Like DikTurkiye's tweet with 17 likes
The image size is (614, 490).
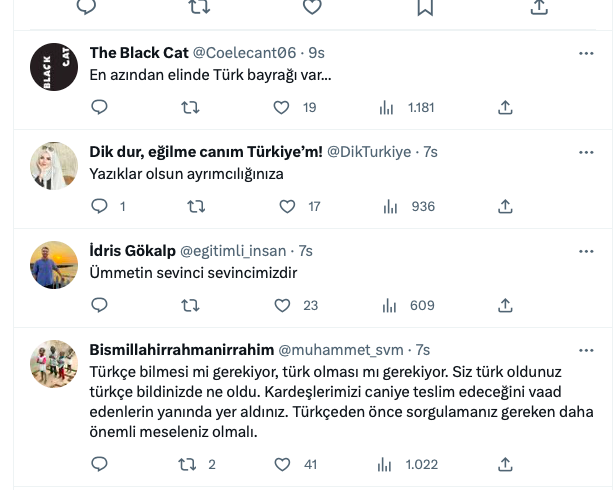click(x=300, y=206)
